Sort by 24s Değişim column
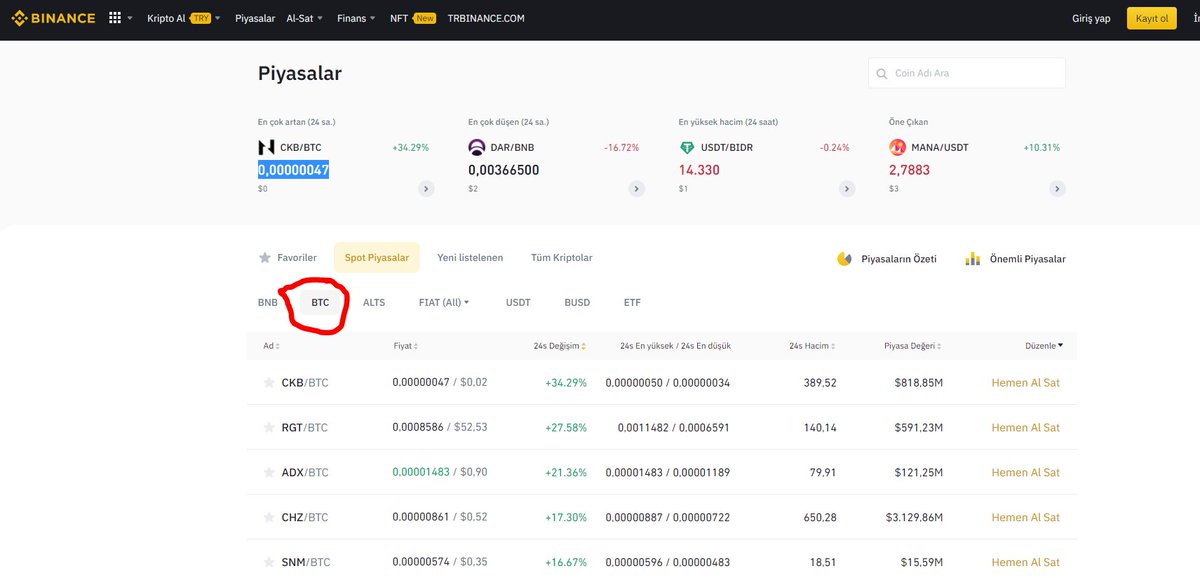The width and height of the screenshot is (1200, 578). click(x=561, y=346)
